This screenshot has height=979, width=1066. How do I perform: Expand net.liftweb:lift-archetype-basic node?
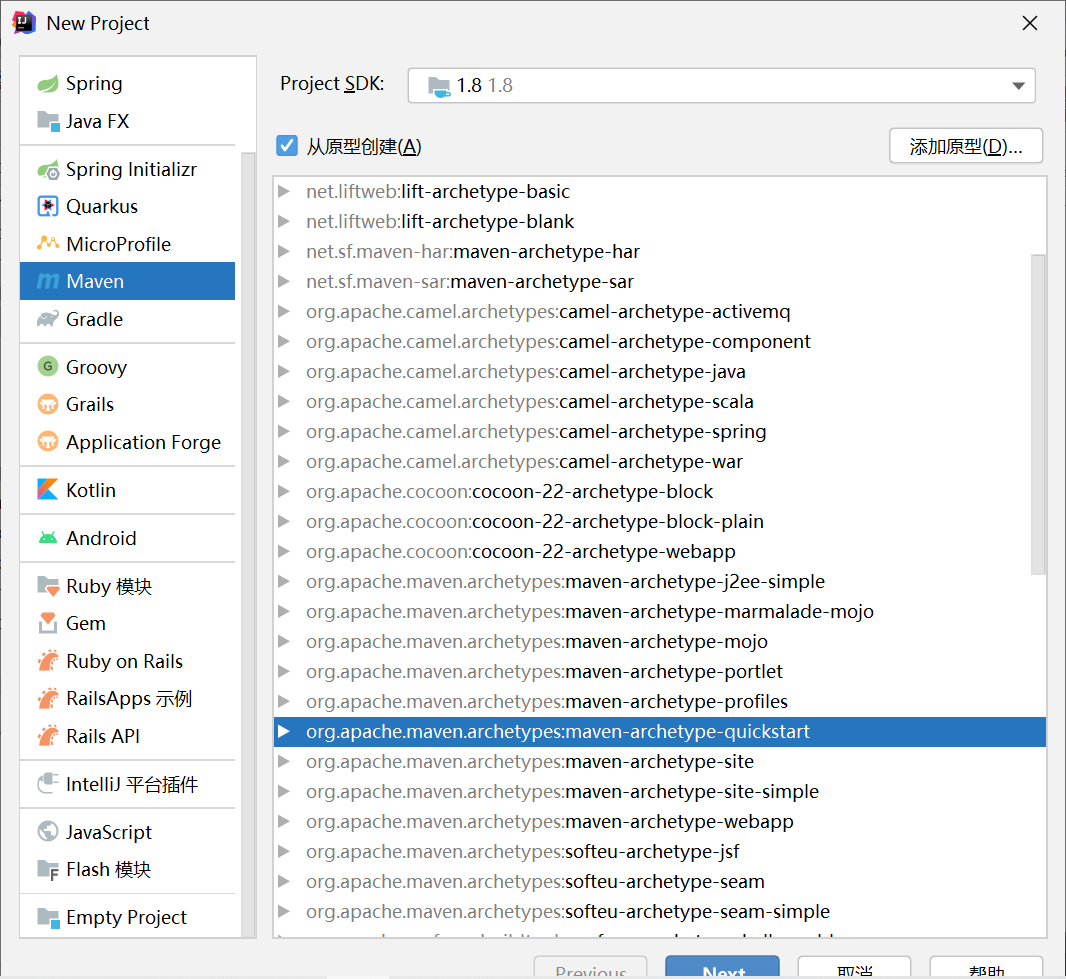(284, 191)
